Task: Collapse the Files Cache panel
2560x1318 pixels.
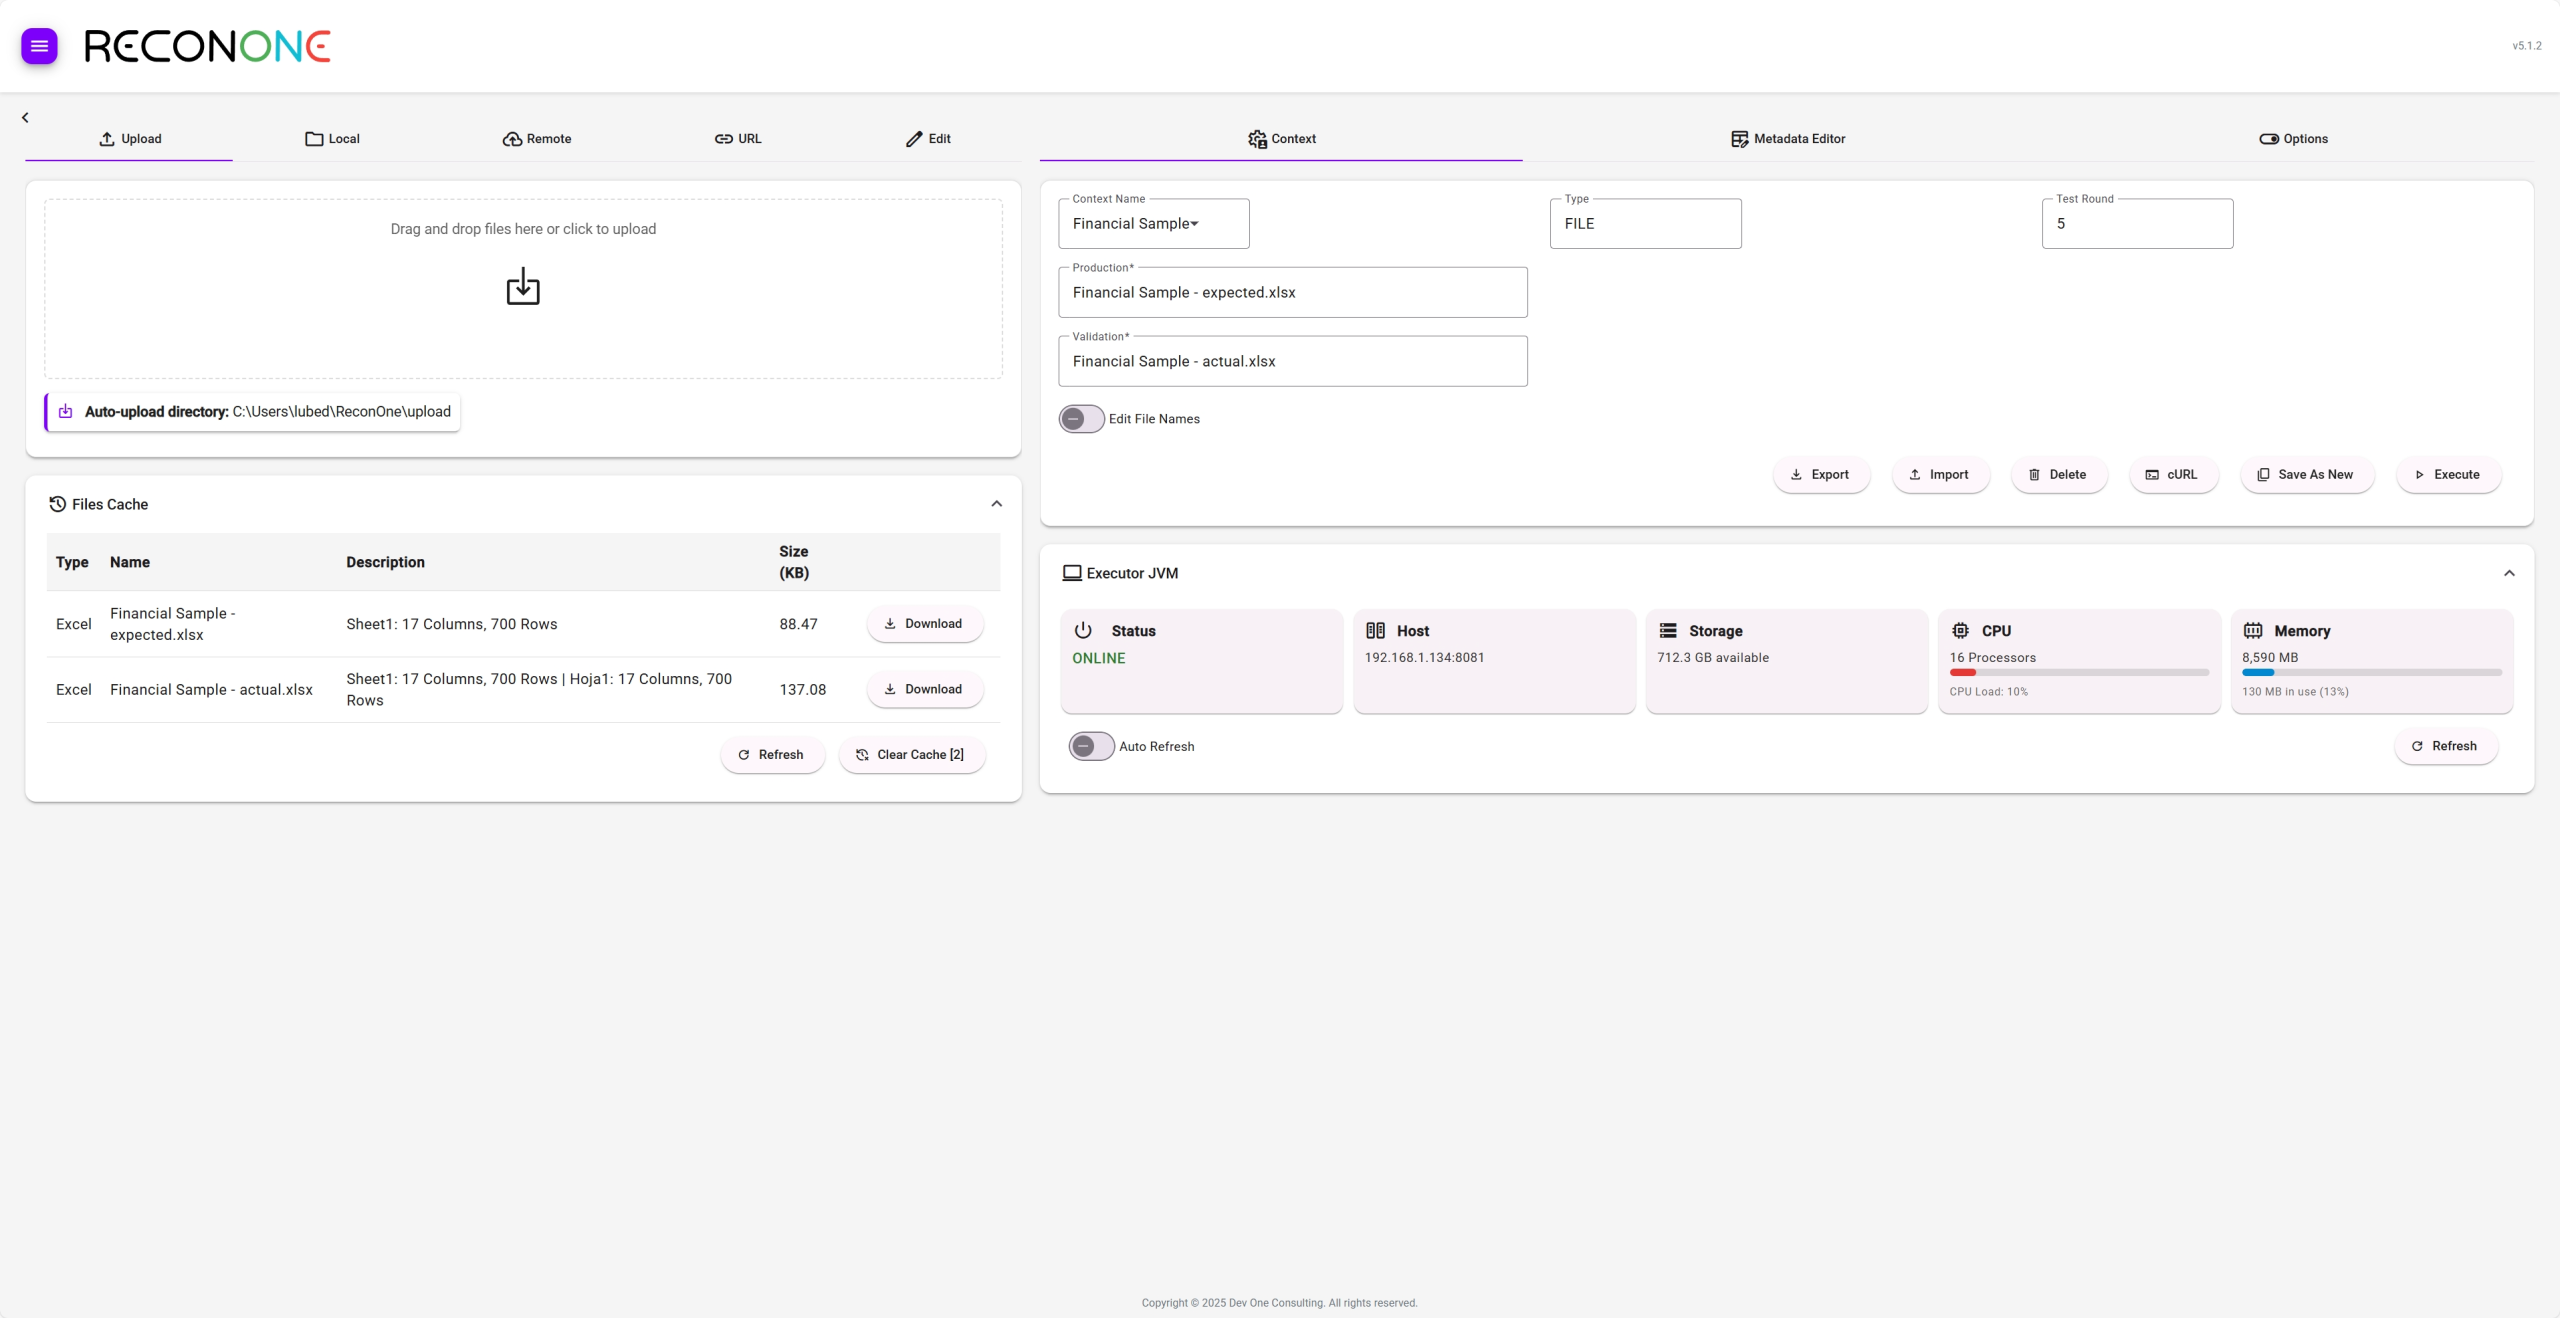Action: (996, 504)
